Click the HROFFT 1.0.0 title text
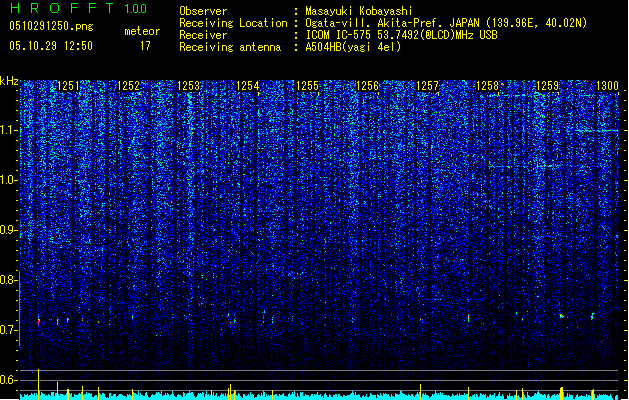629x400 pixels. (x=79, y=8)
